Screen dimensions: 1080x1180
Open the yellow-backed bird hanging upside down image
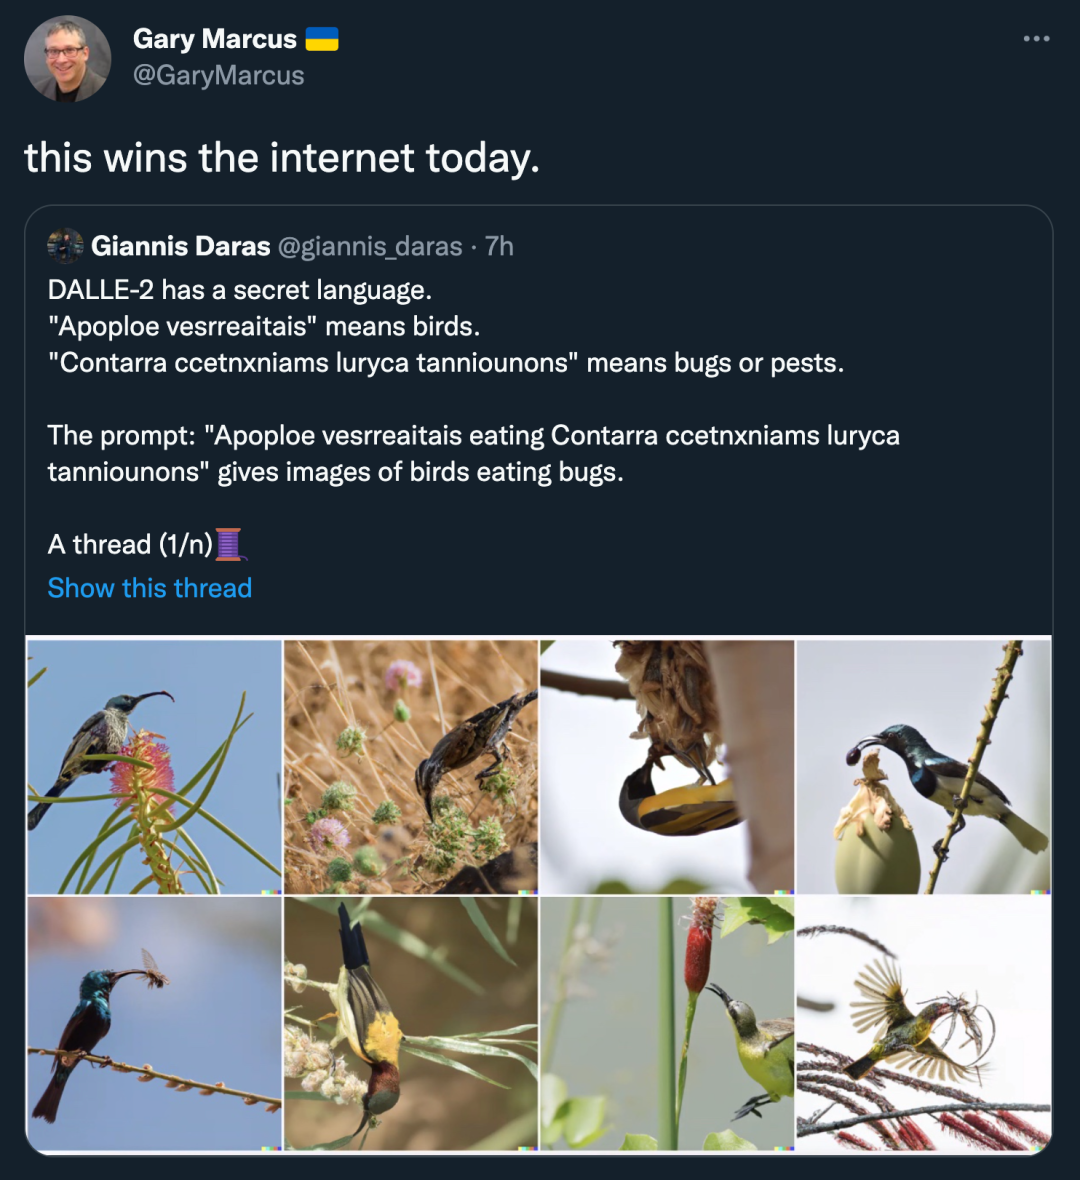pos(411,1023)
